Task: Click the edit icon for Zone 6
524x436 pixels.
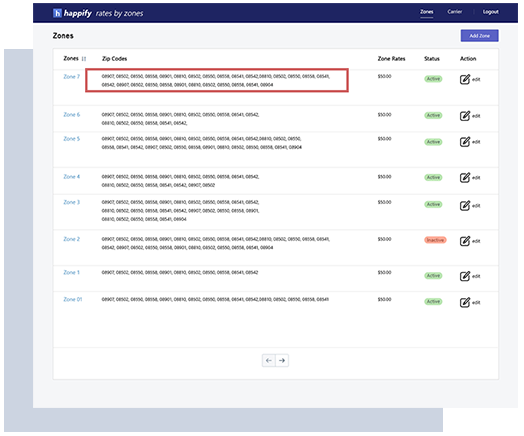Action: pyautogui.click(x=465, y=116)
